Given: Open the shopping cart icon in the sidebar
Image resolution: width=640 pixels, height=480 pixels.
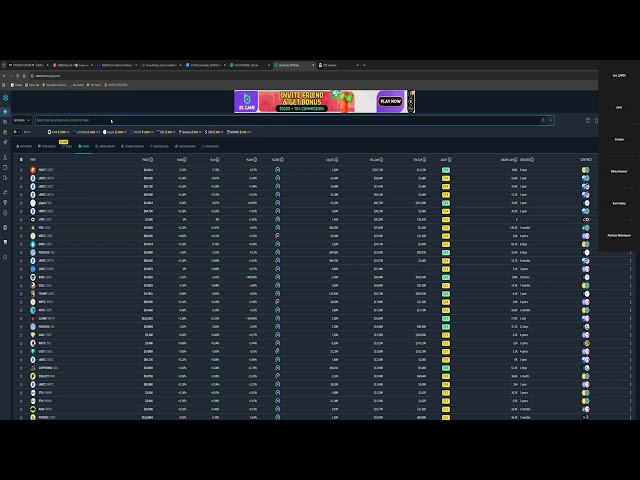Looking at the screenshot, I should click(5, 242).
